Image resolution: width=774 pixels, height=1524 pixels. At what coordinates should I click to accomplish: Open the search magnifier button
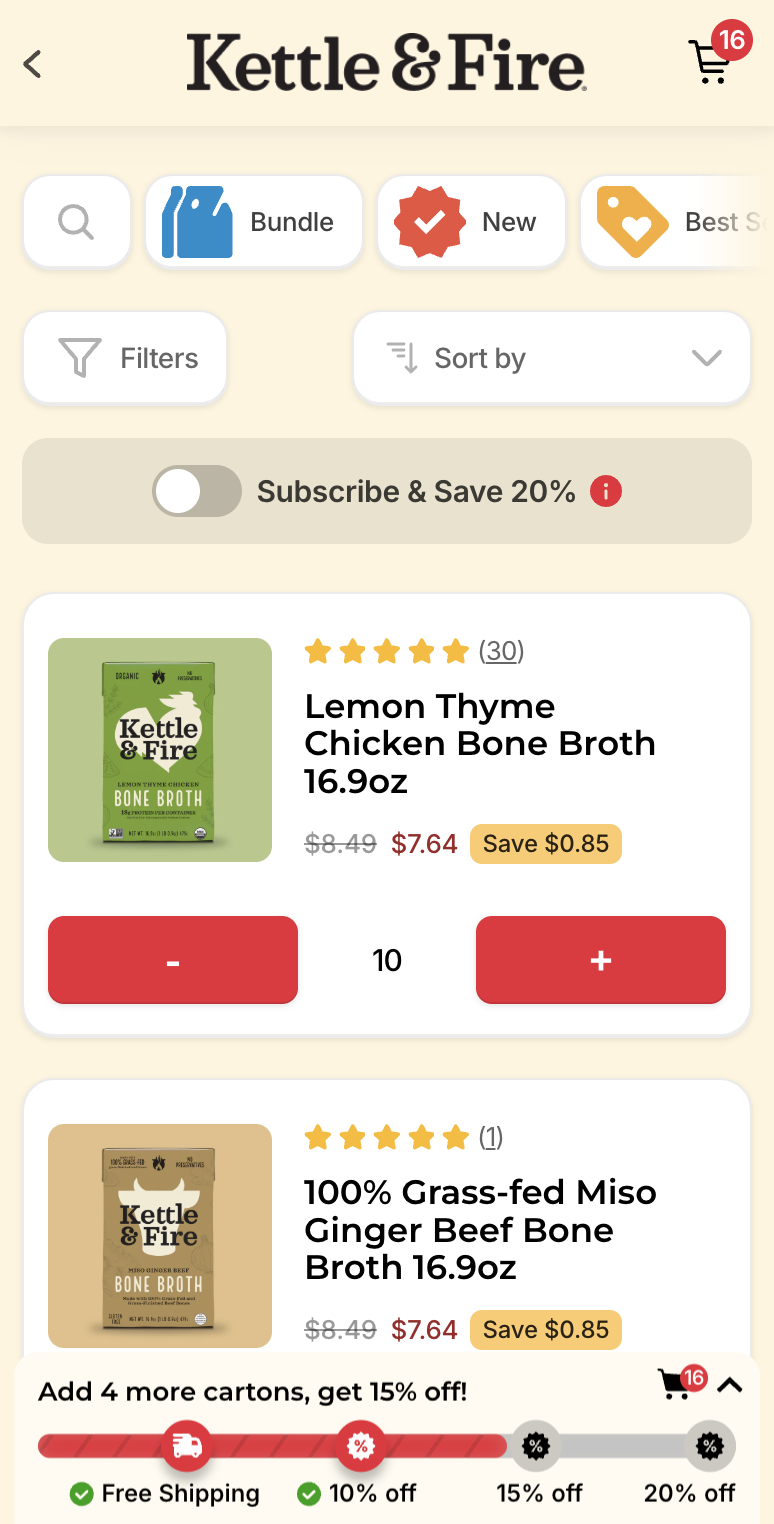click(77, 221)
